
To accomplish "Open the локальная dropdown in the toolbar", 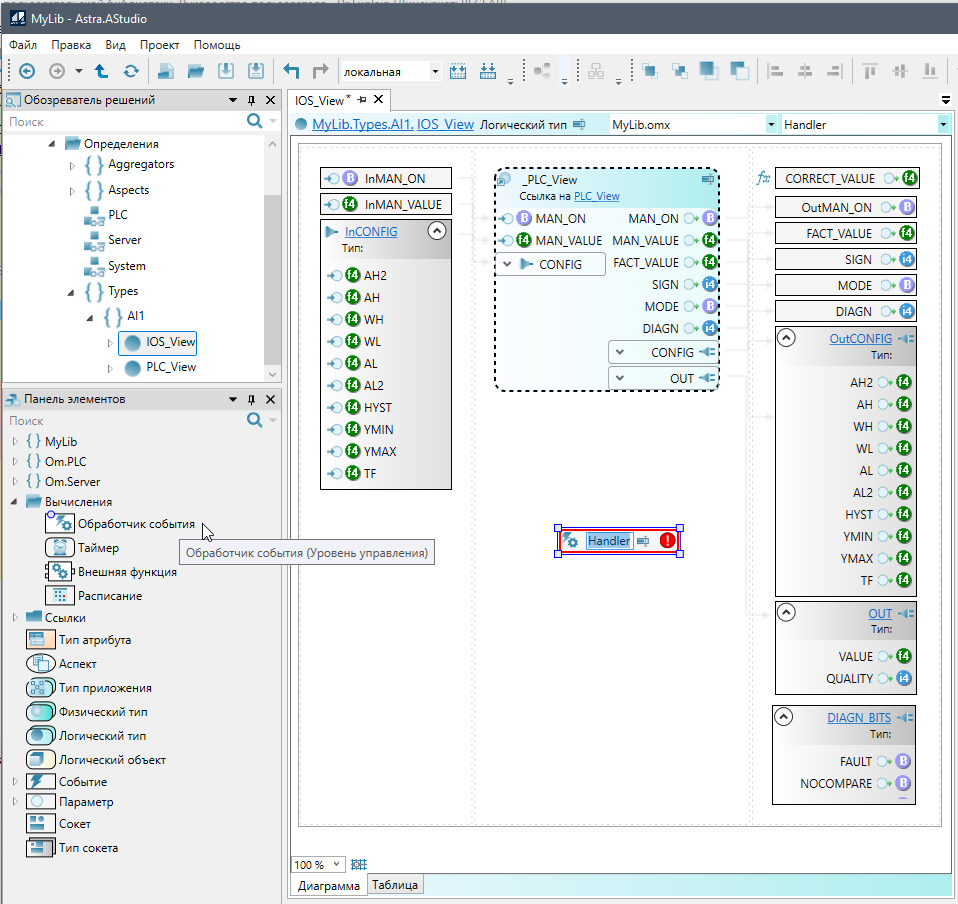I will [x=435, y=72].
